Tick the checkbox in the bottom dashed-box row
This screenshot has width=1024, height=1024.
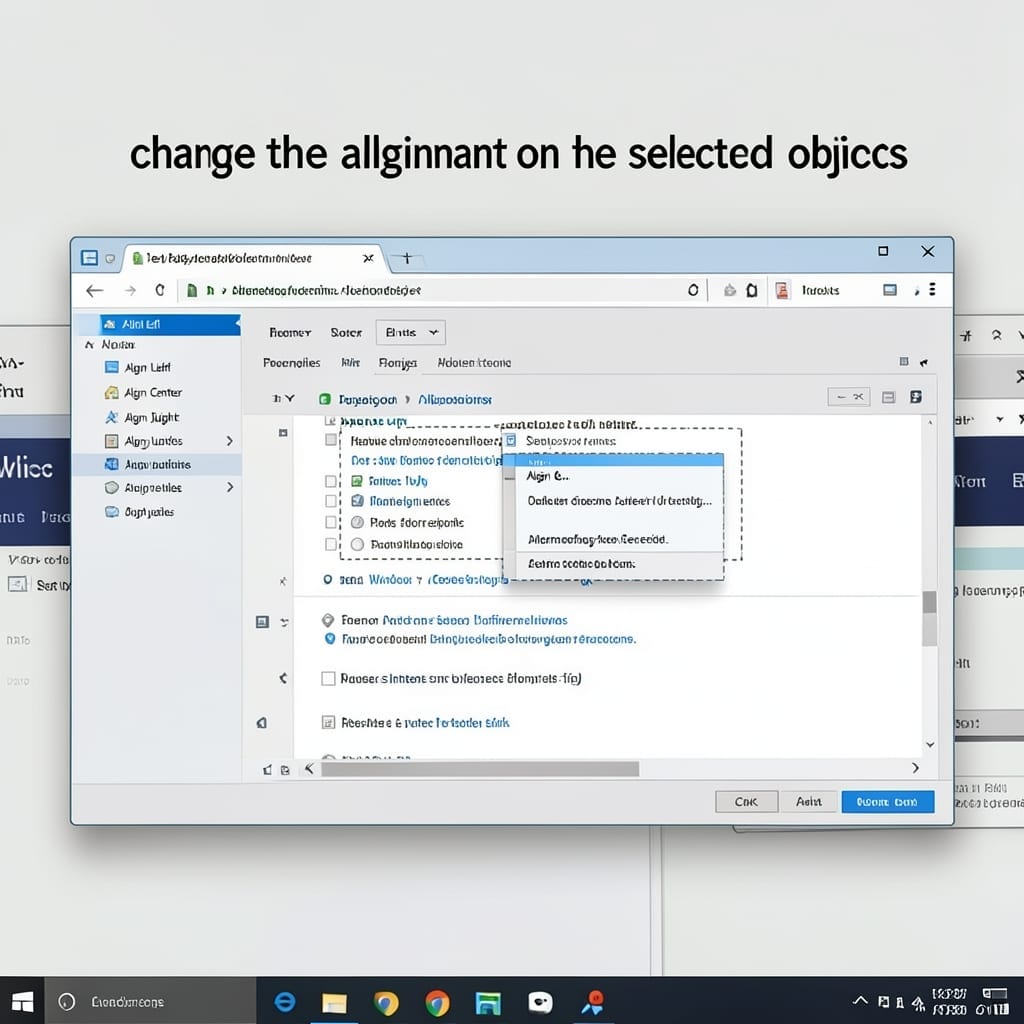(331, 544)
